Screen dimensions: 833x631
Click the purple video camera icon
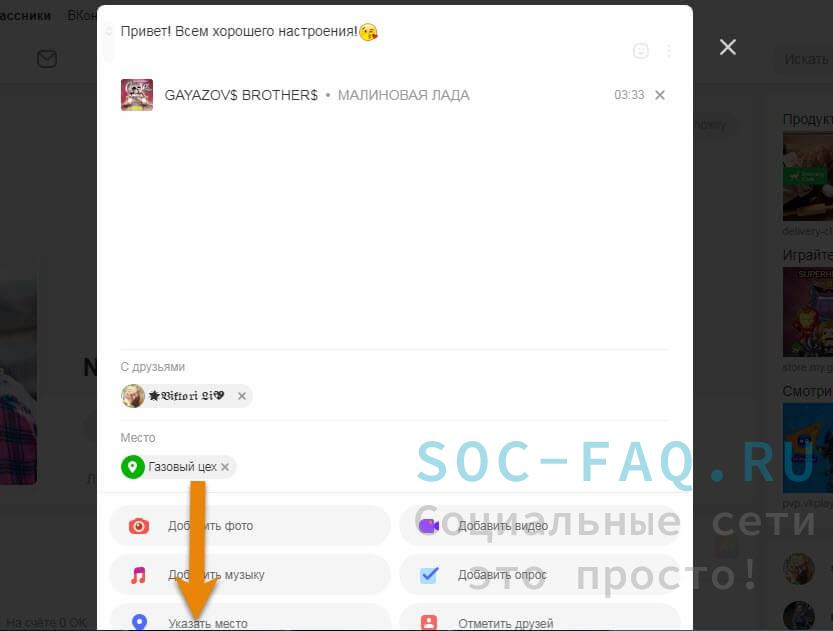(429, 526)
